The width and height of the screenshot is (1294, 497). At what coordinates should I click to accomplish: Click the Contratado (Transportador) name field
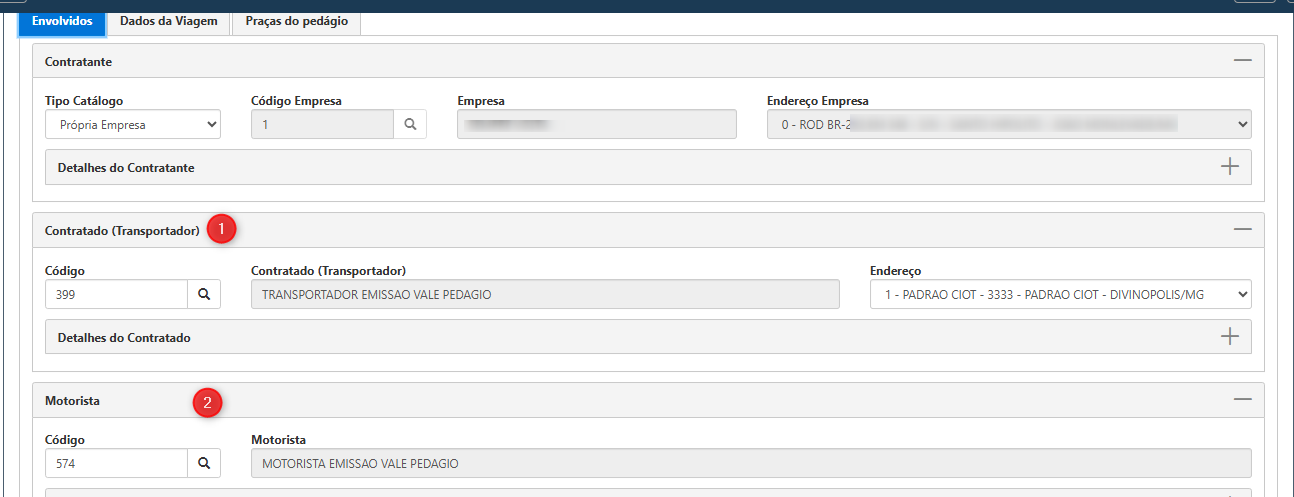[544, 294]
